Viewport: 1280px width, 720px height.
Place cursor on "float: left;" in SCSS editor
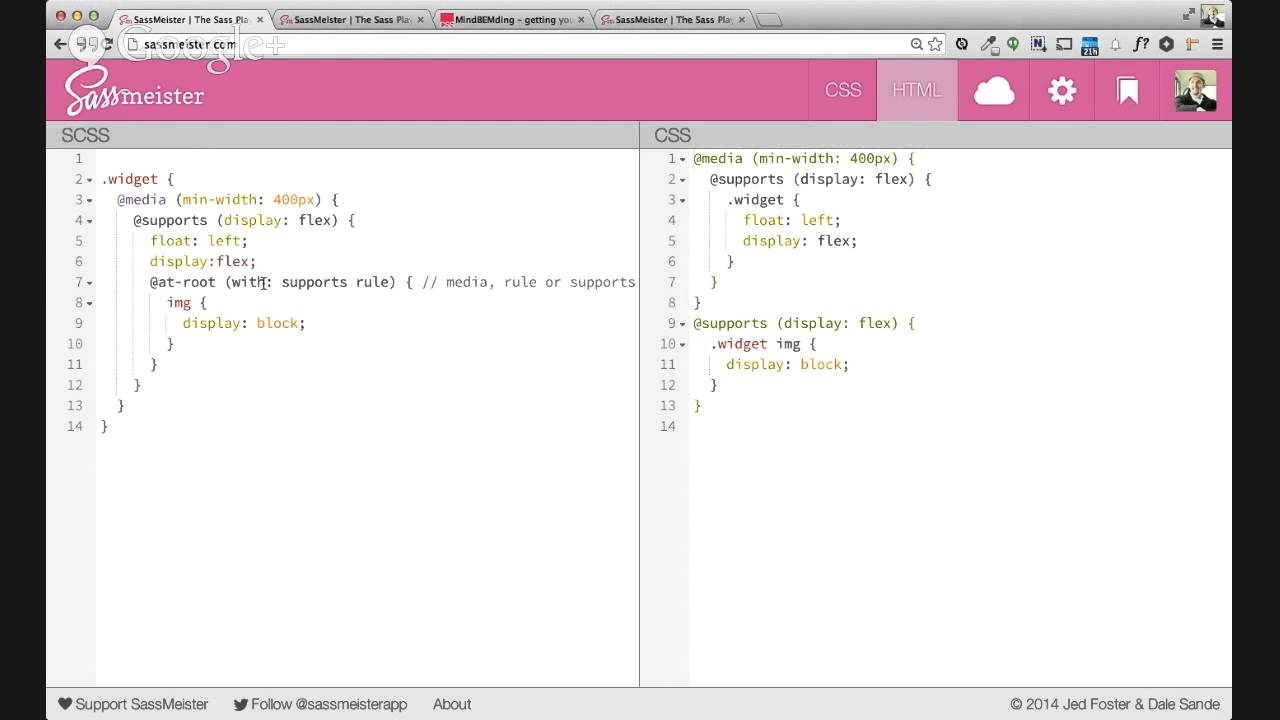(199, 241)
